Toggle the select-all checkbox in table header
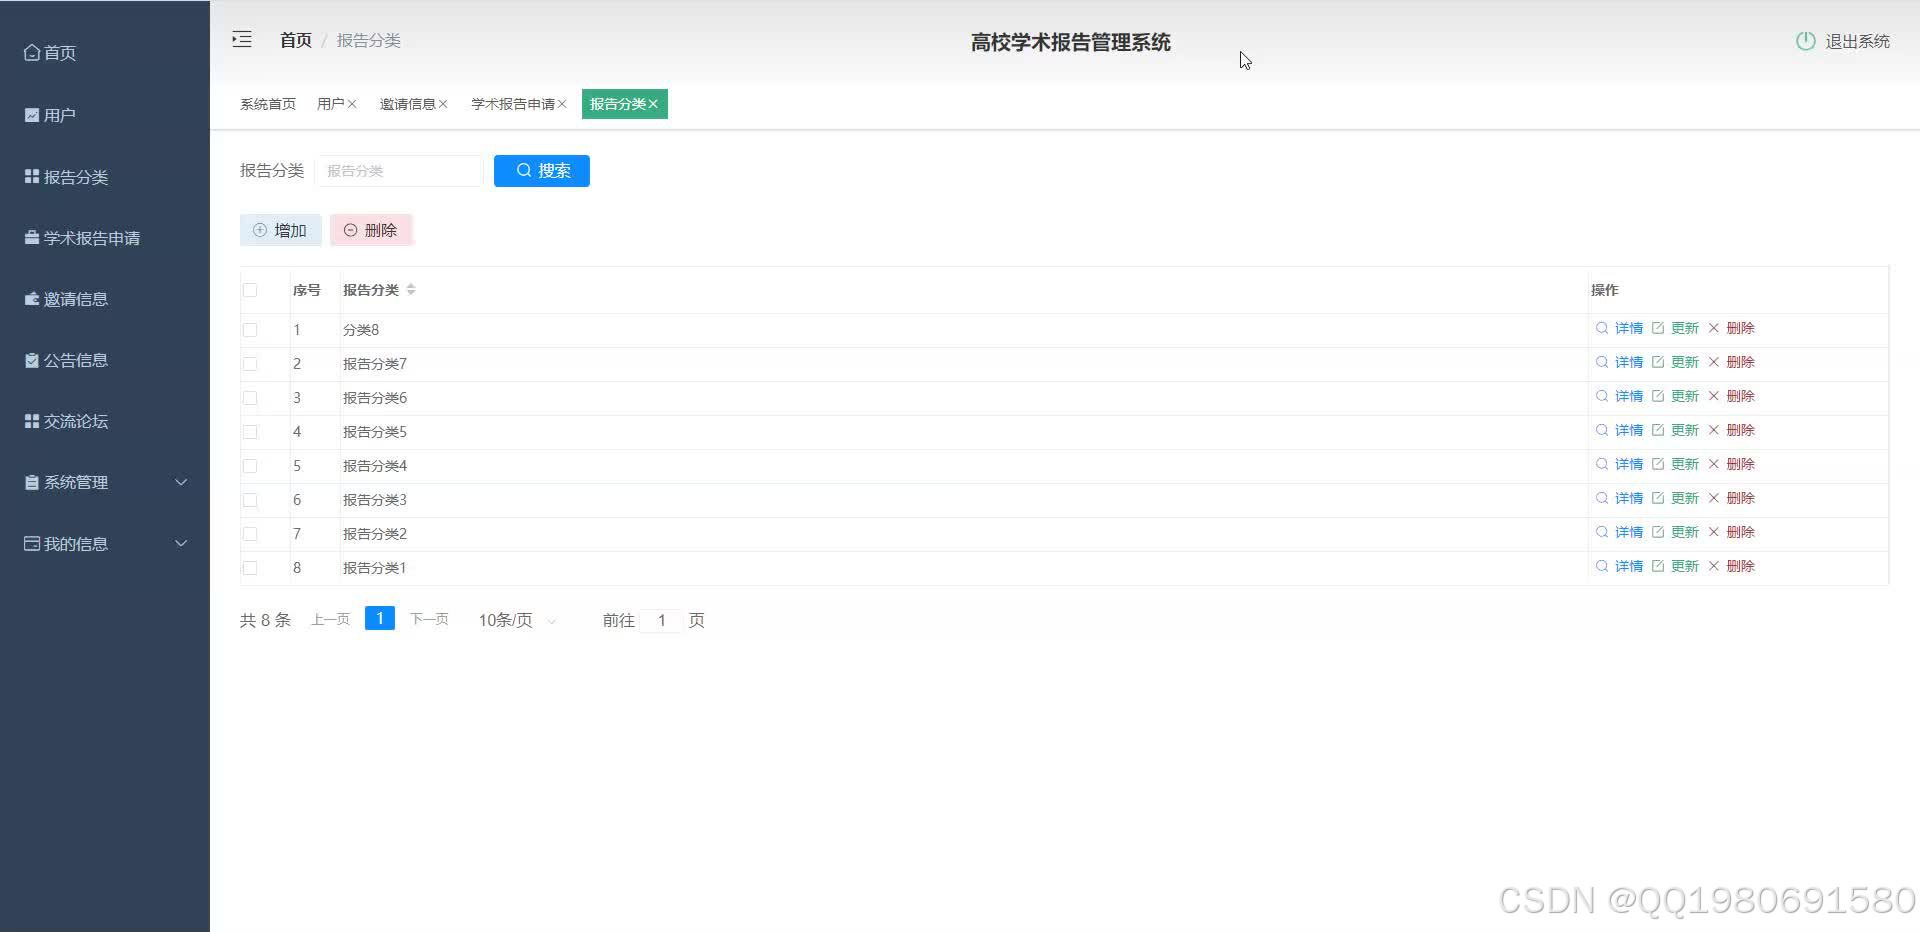This screenshot has height=932, width=1920. click(x=250, y=290)
